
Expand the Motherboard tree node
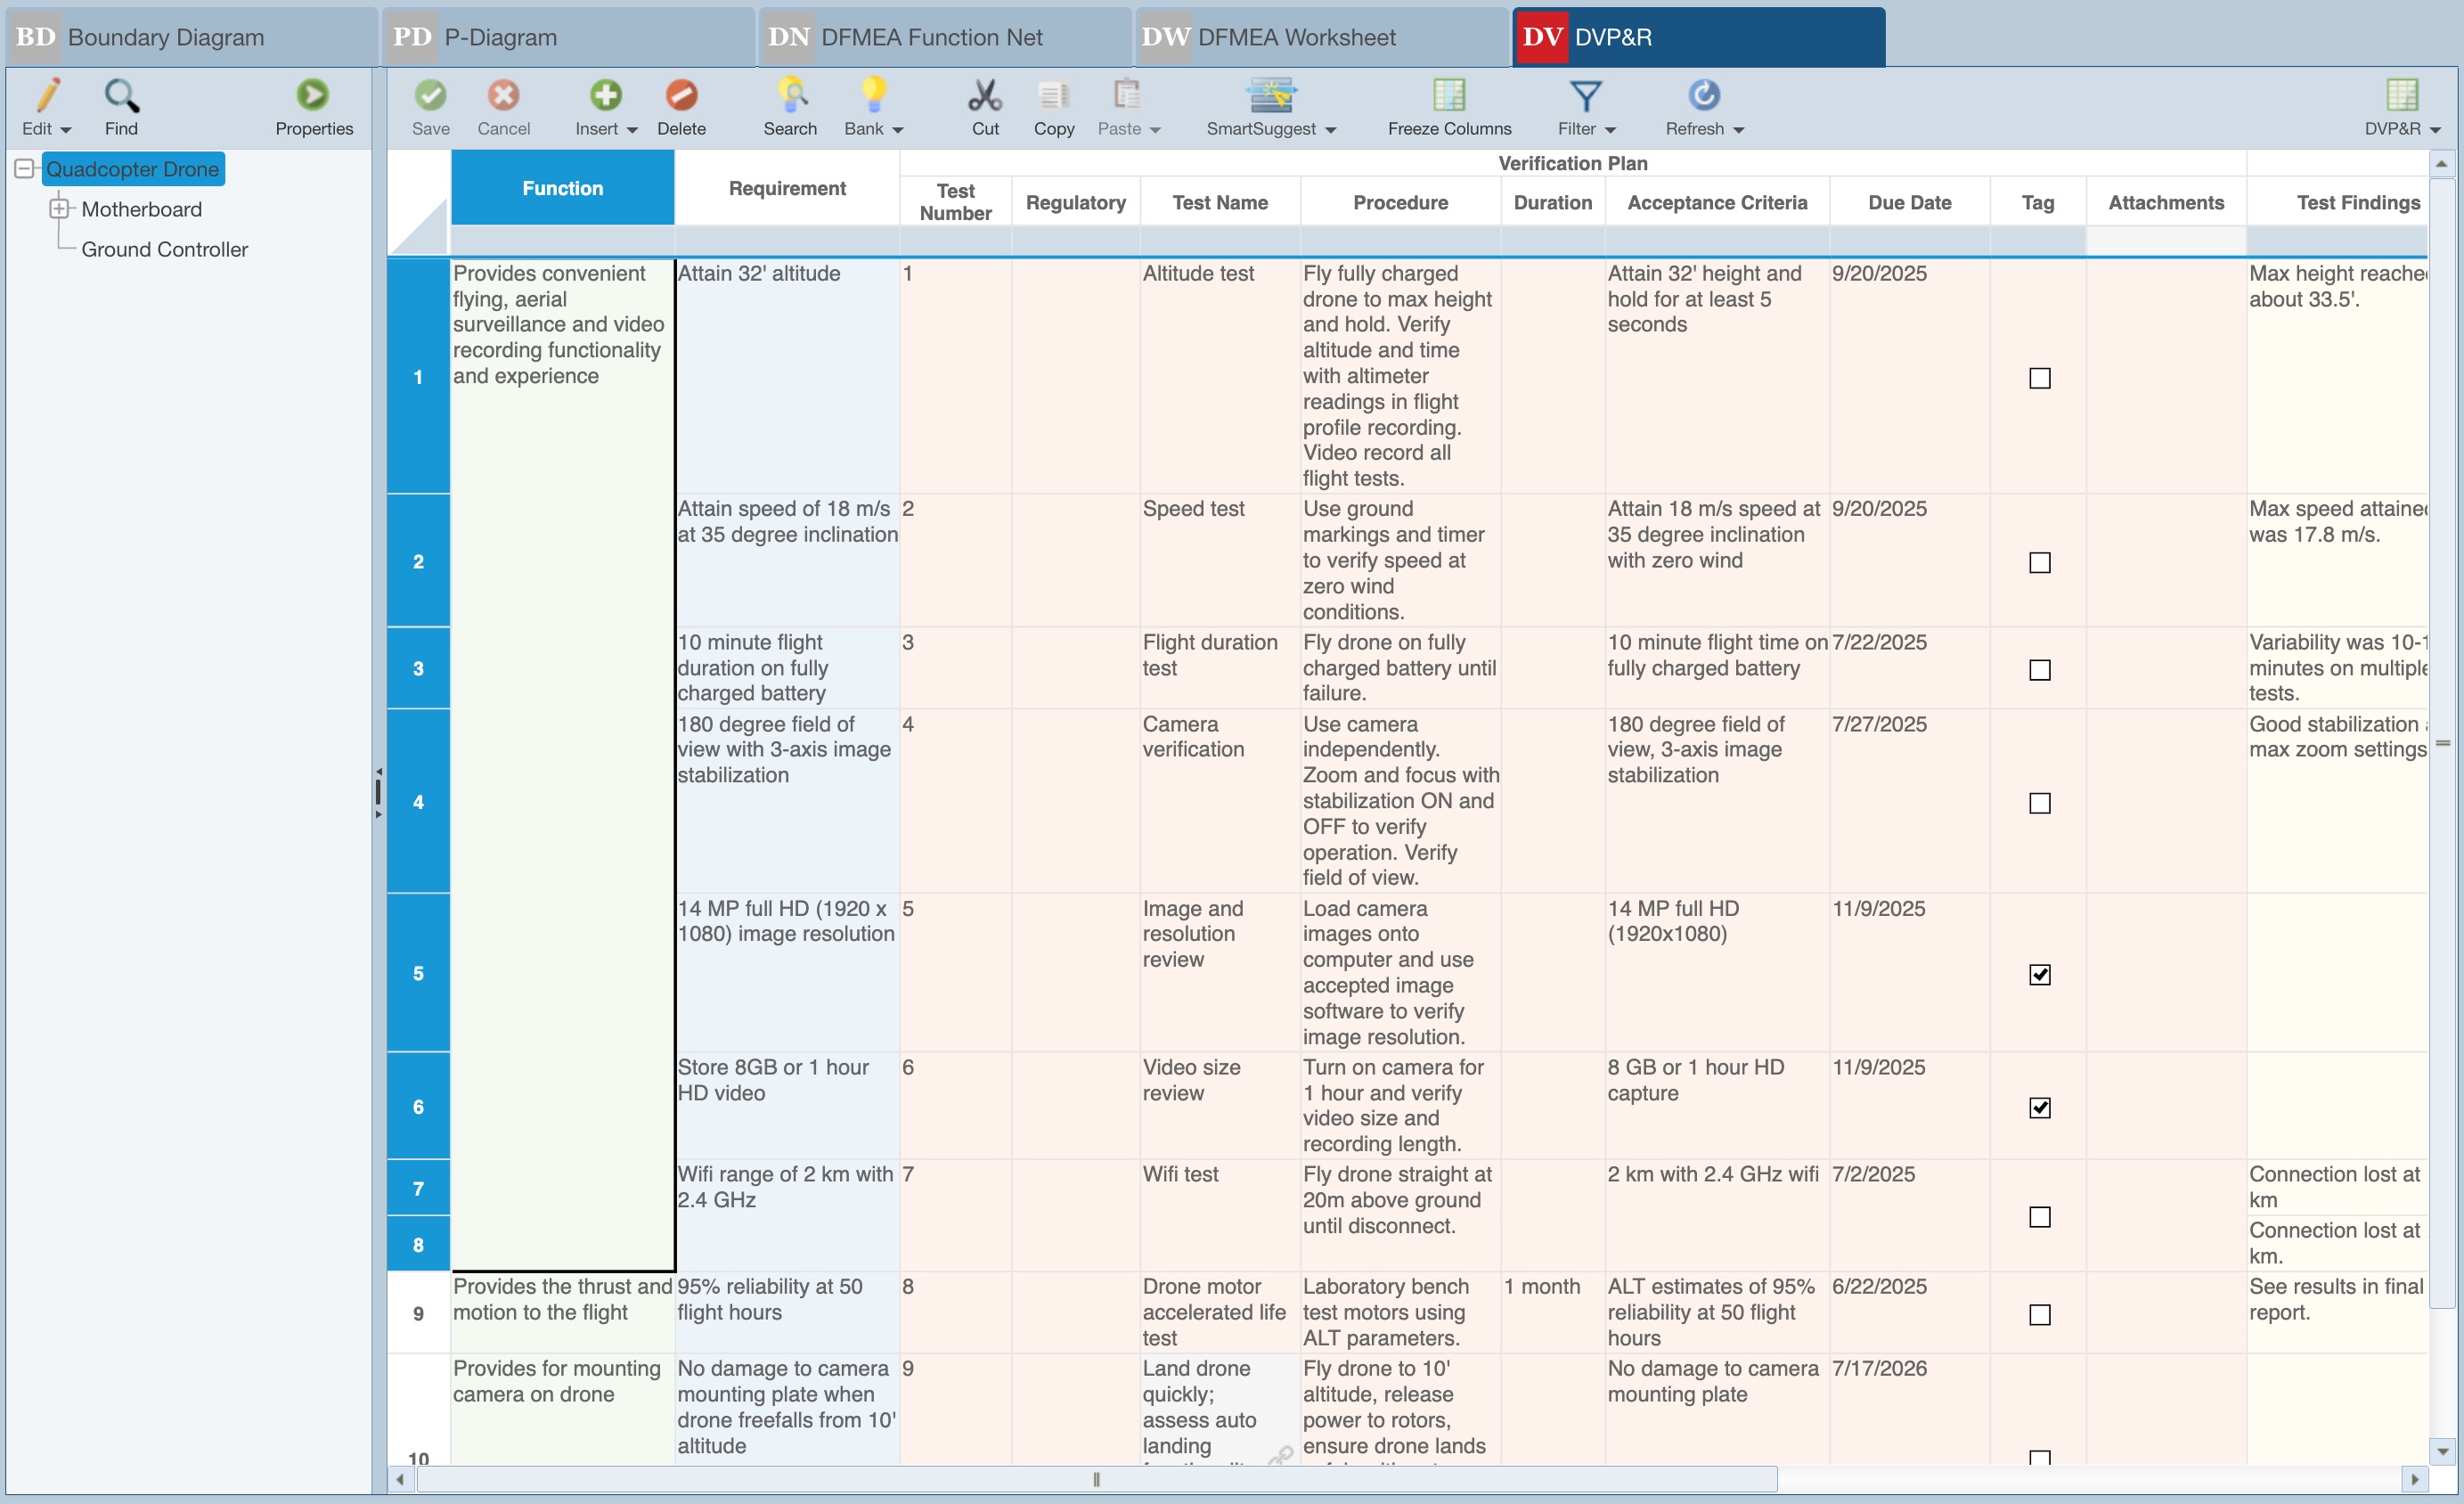tap(61, 209)
